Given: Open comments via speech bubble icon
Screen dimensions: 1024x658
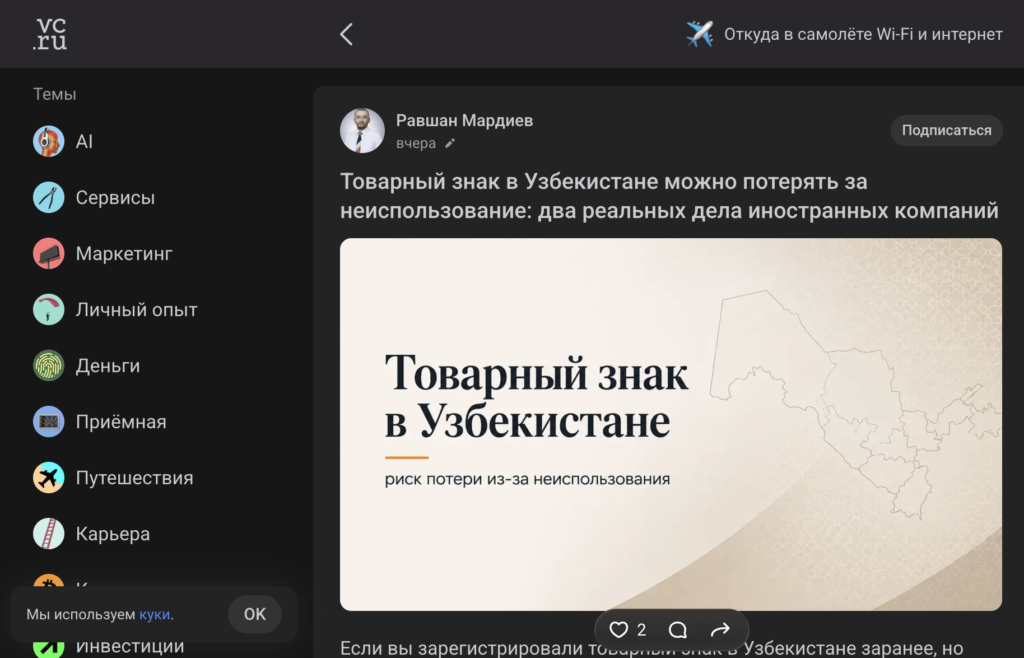Looking at the screenshot, I should coord(678,630).
